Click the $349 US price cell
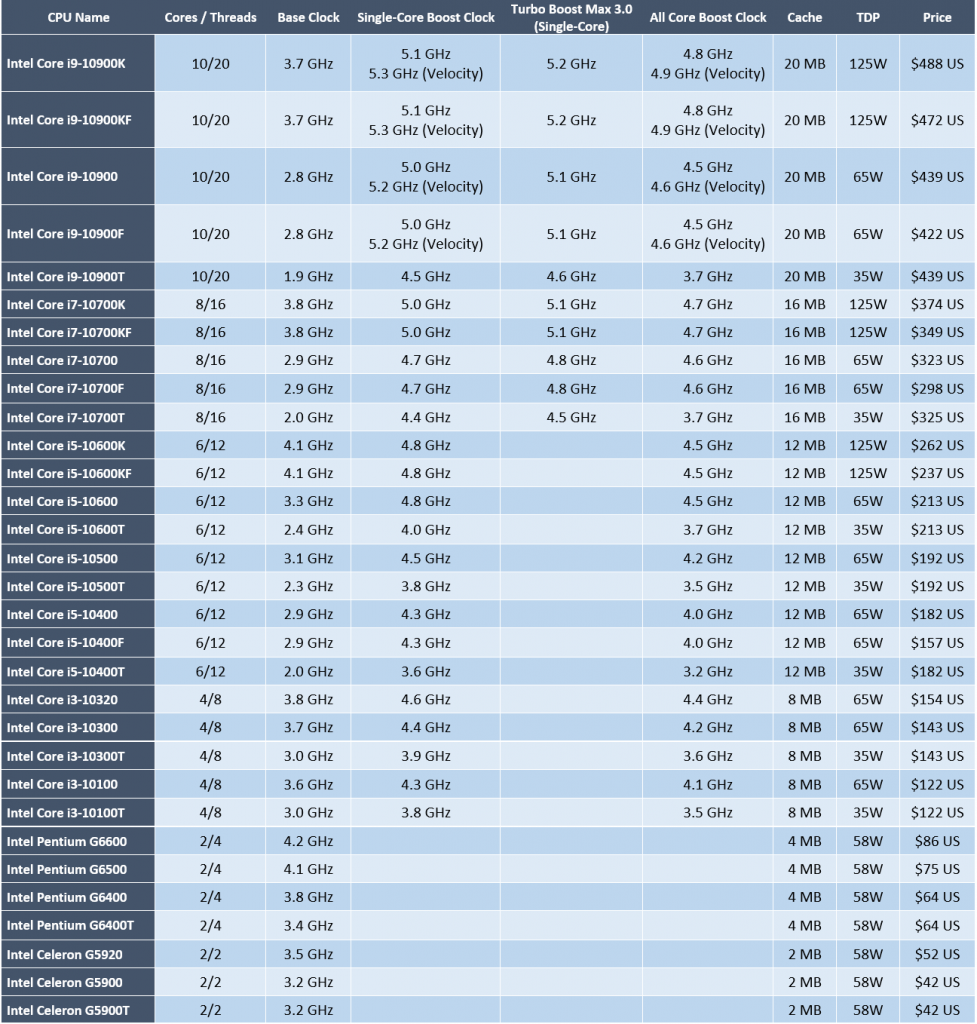Screen dimensions: 977x1024 (937, 332)
